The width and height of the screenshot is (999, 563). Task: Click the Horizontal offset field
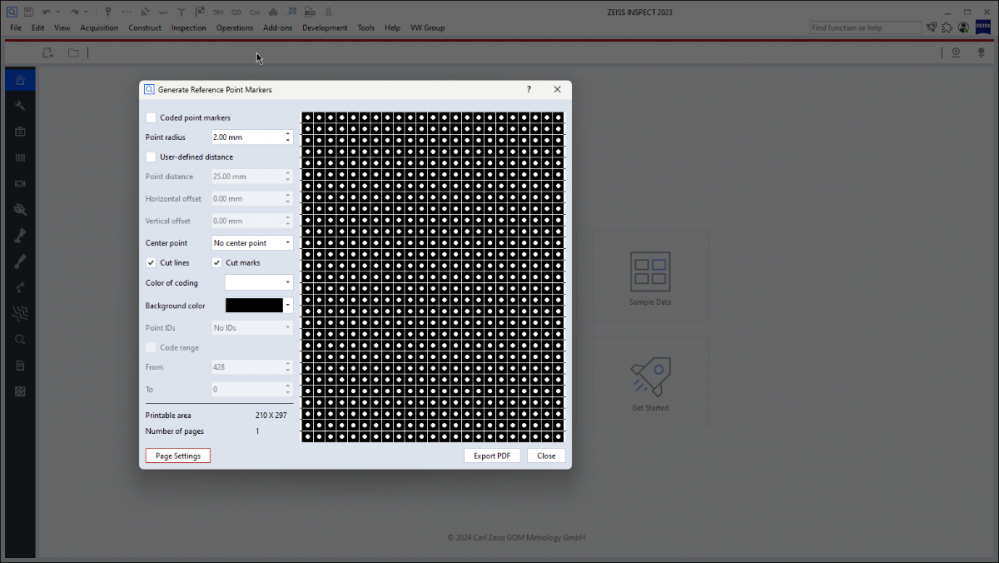point(252,199)
